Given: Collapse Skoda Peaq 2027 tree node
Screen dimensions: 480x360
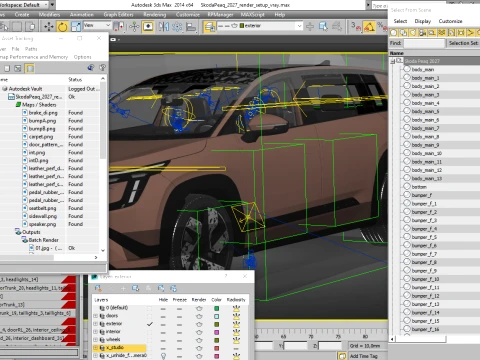Looking at the screenshot, I should [x=393, y=61].
